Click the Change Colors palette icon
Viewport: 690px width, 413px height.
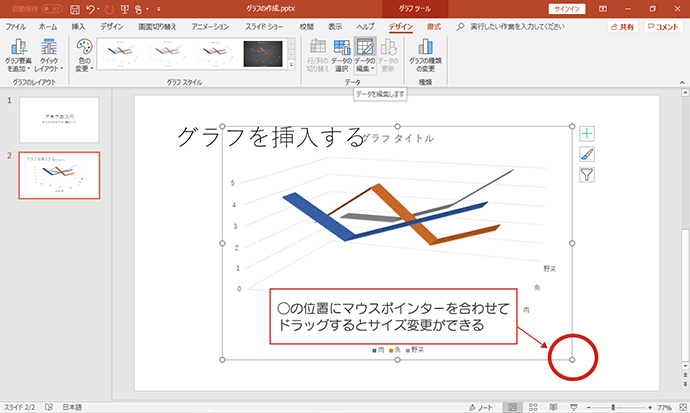point(84,47)
